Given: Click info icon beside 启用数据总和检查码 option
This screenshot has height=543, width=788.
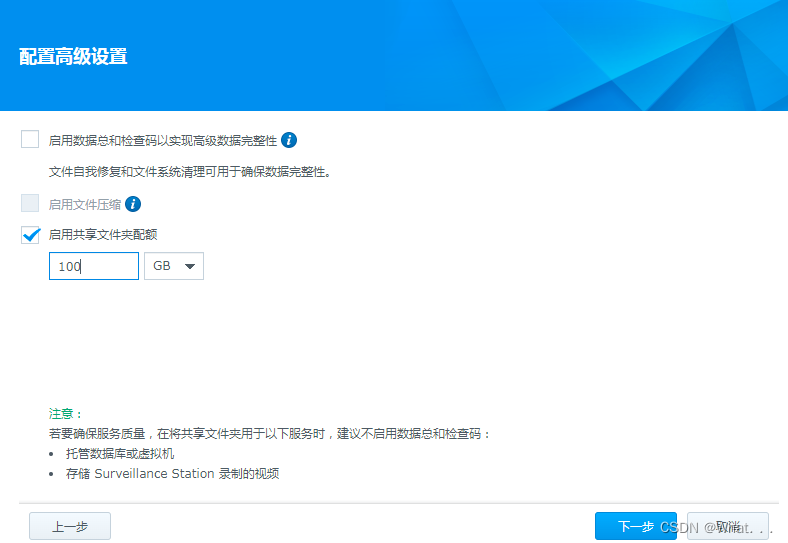Looking at the screenshot, I should click(x=289, y=140).
